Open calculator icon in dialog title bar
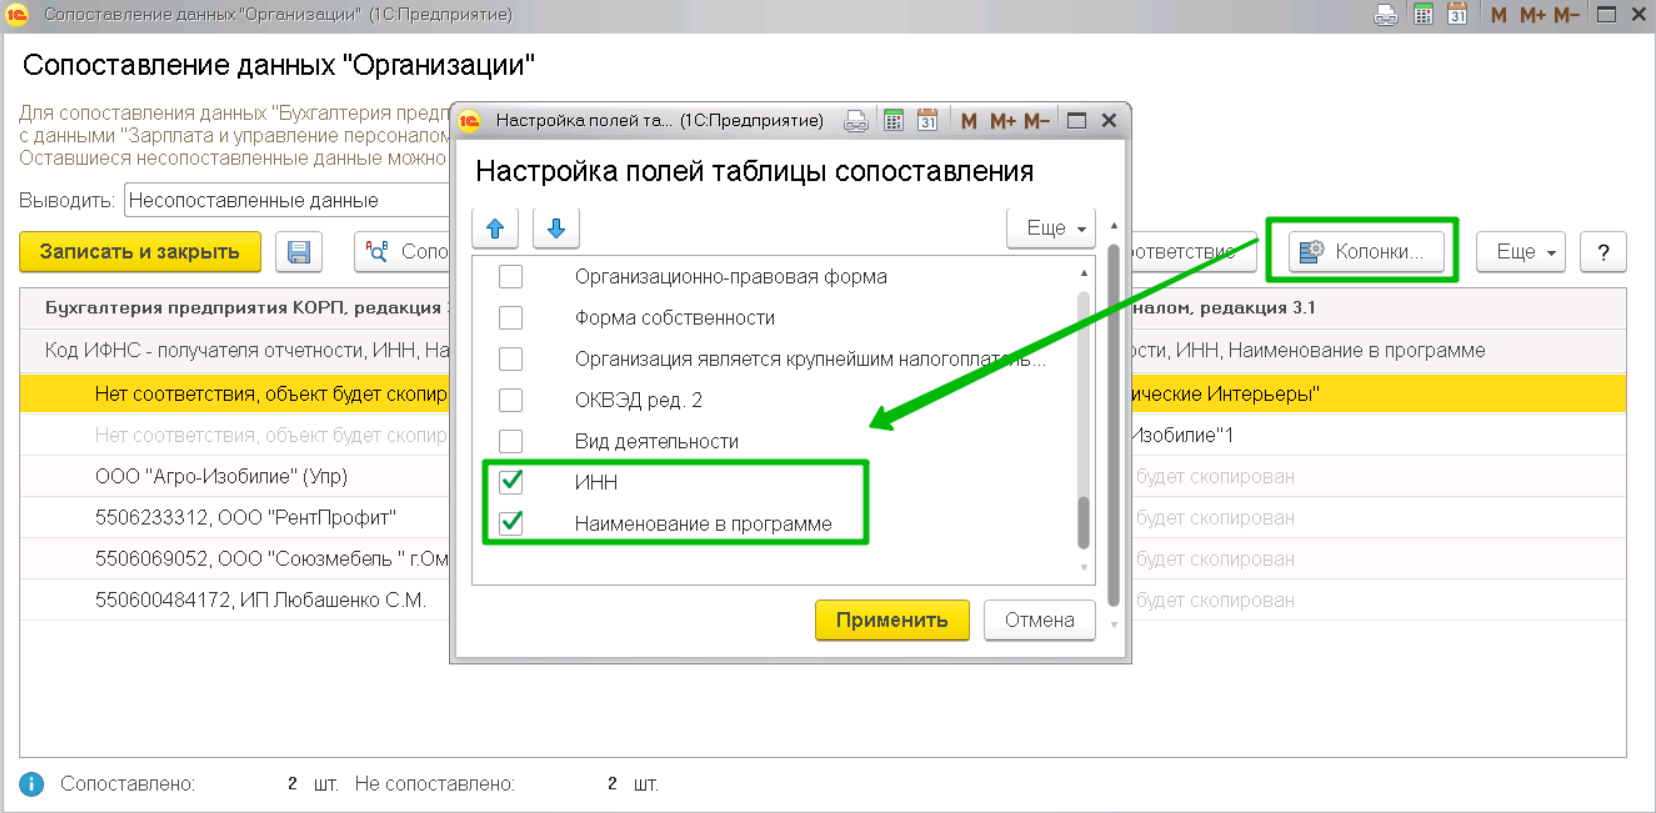 (x=893, y=121)
